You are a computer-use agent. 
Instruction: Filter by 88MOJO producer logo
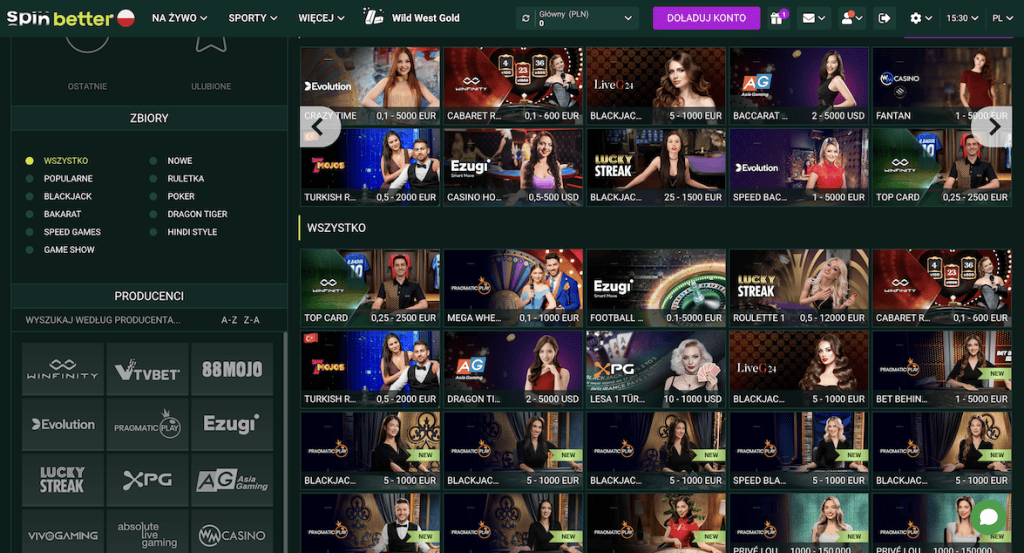coord(232,370)
